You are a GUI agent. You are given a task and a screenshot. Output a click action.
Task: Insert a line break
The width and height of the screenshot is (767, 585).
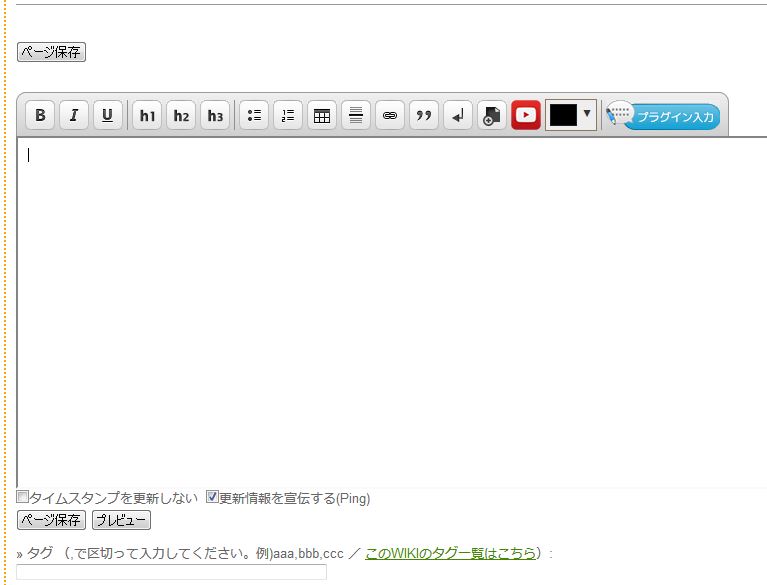(x=458, y=115)
